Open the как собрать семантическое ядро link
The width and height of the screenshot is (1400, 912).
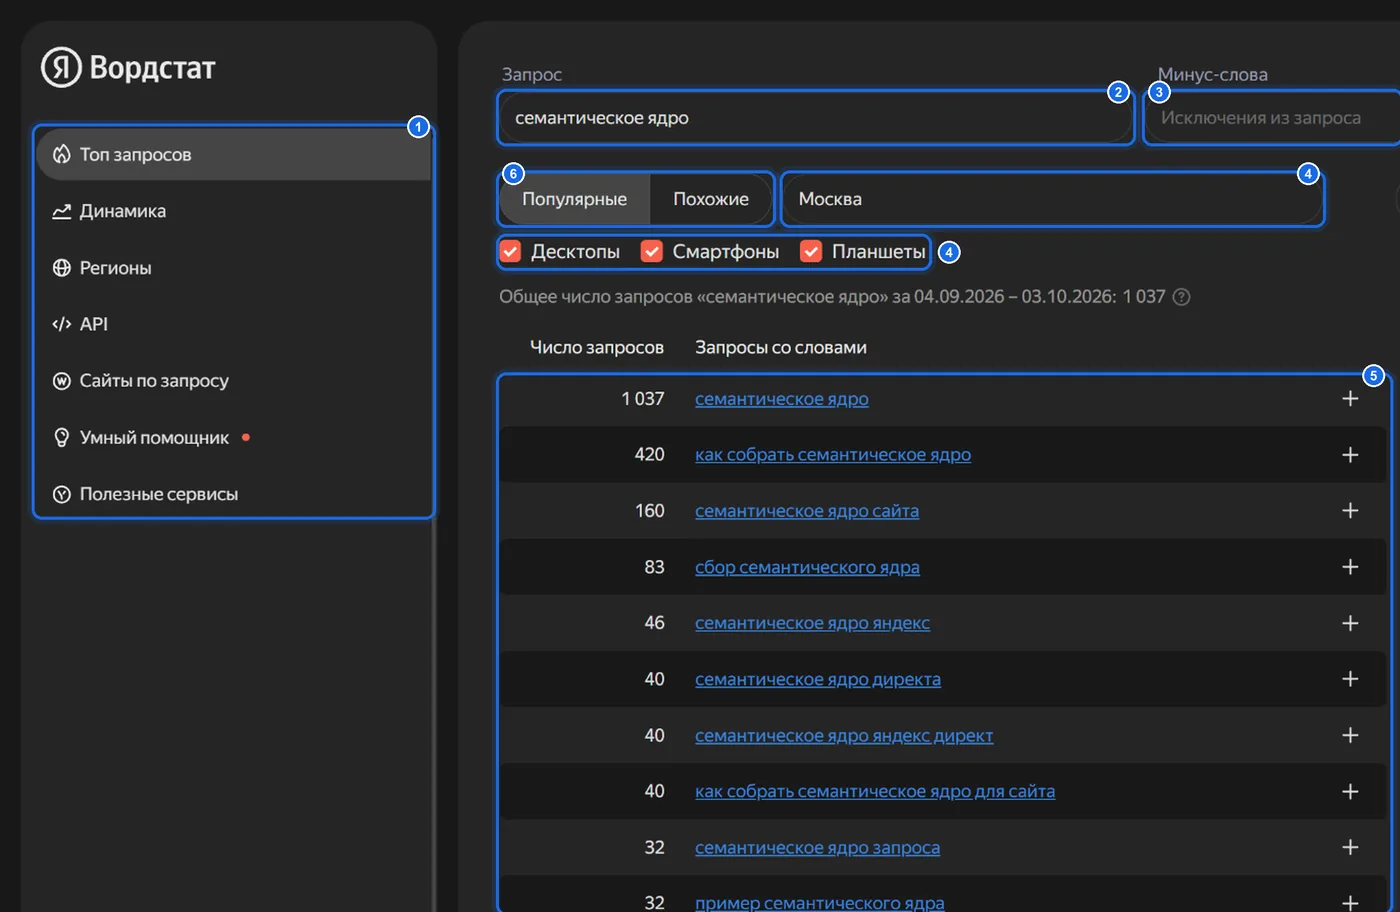(x=833, y=455)
